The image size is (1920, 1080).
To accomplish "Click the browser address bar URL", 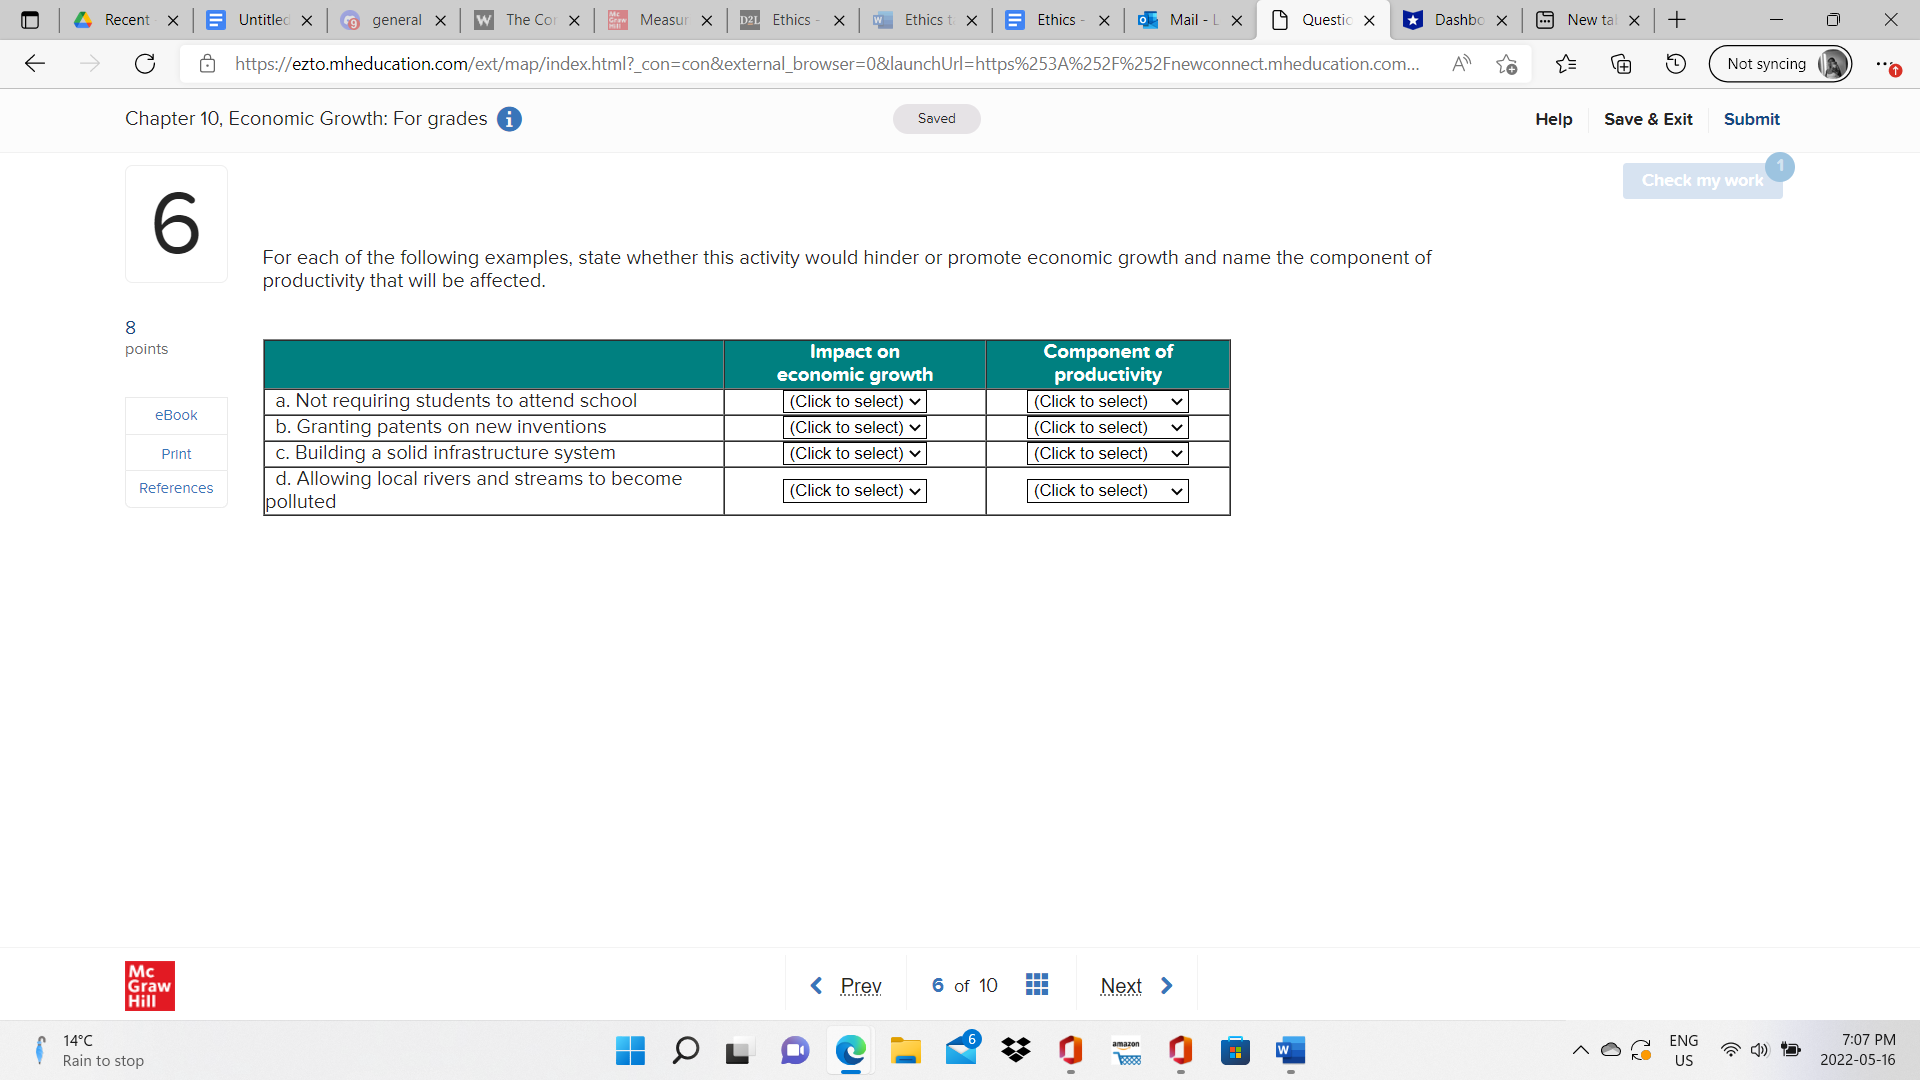I will 826,64.
